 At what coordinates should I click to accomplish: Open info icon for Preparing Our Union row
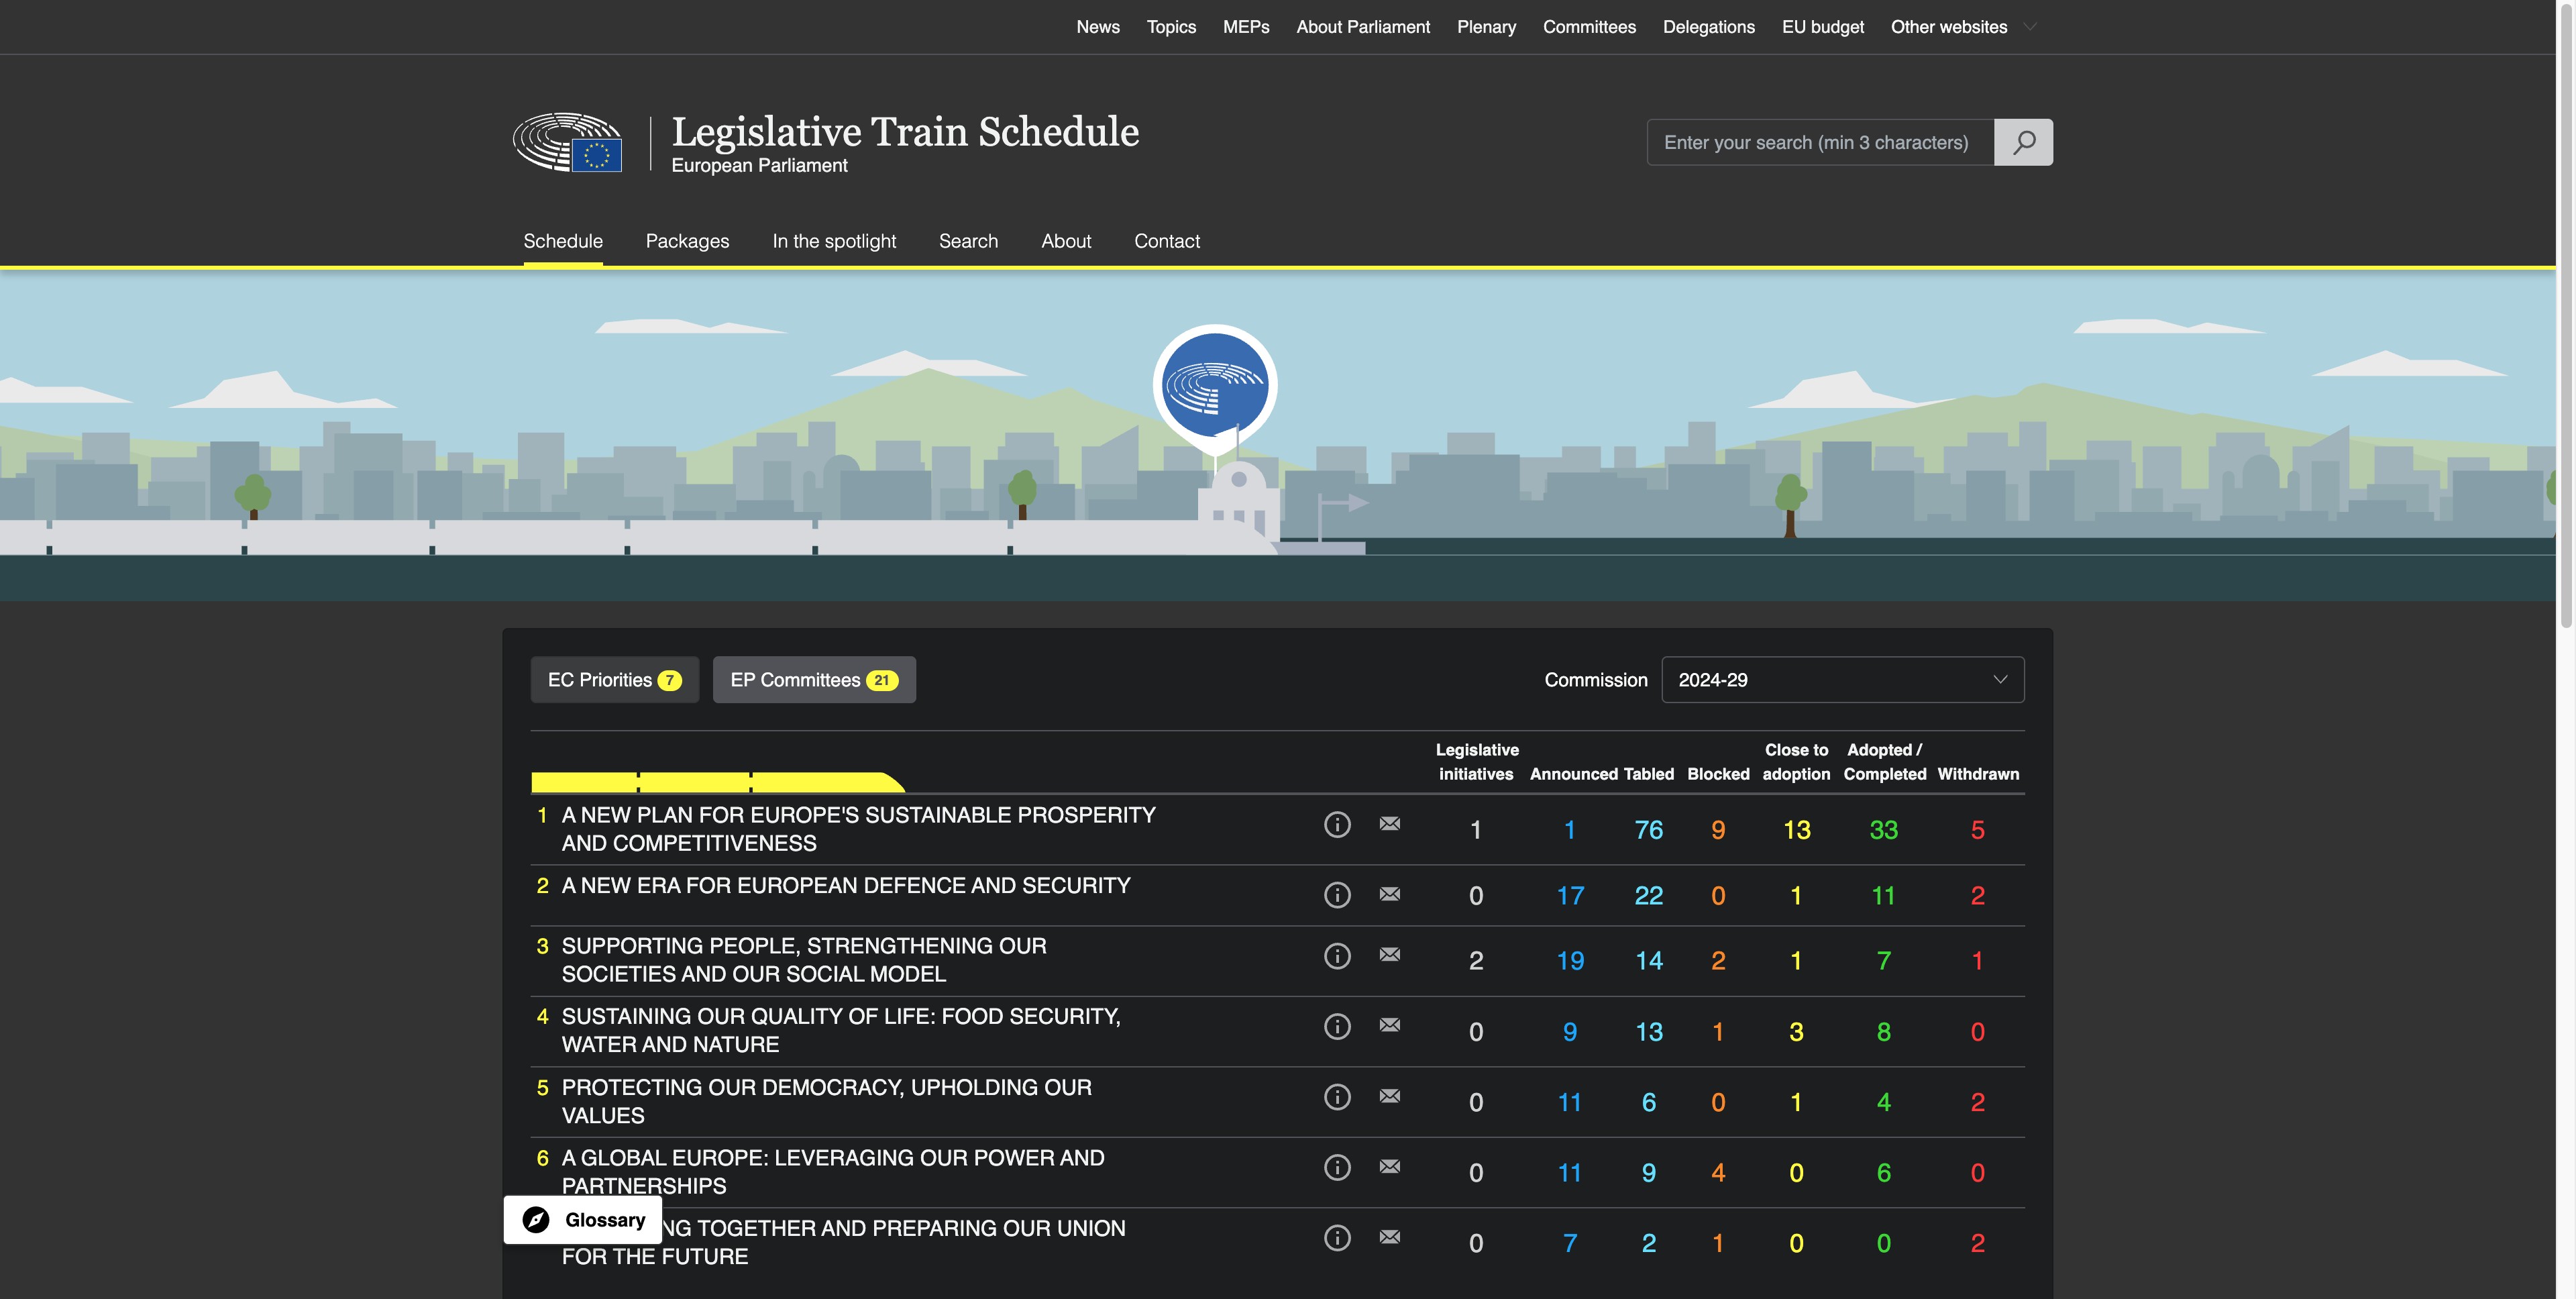(x=1337, y=1237)
